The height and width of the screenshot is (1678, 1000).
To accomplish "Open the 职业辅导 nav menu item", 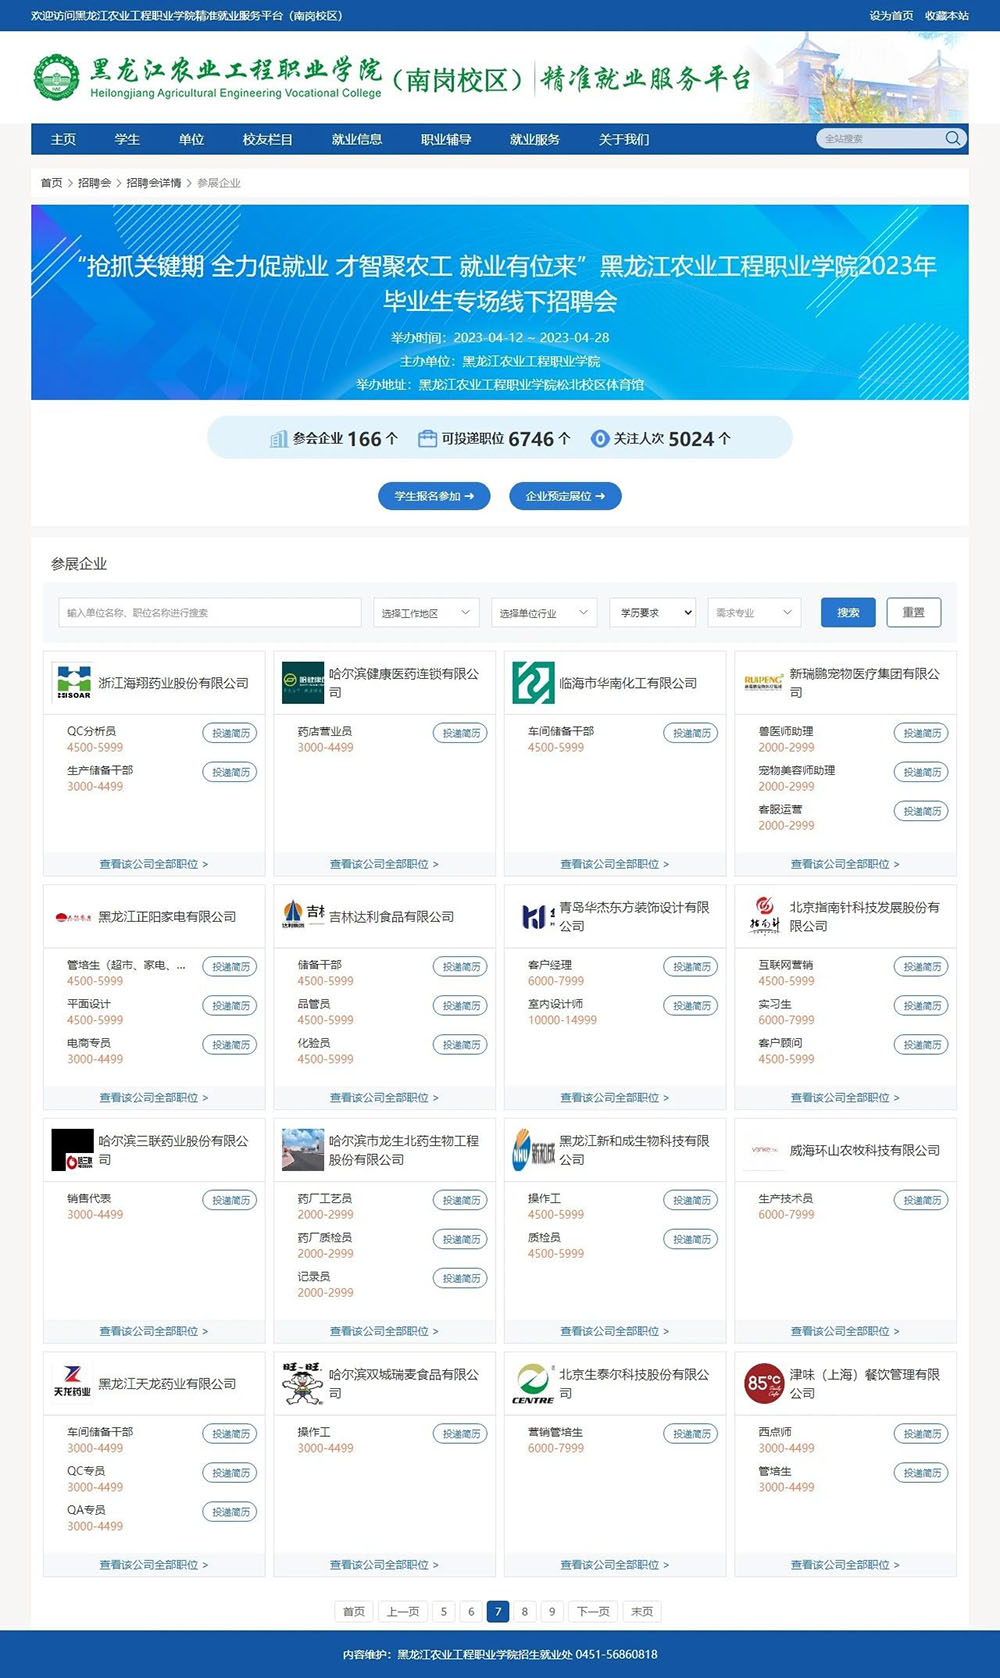I will [x=446, y=139].
